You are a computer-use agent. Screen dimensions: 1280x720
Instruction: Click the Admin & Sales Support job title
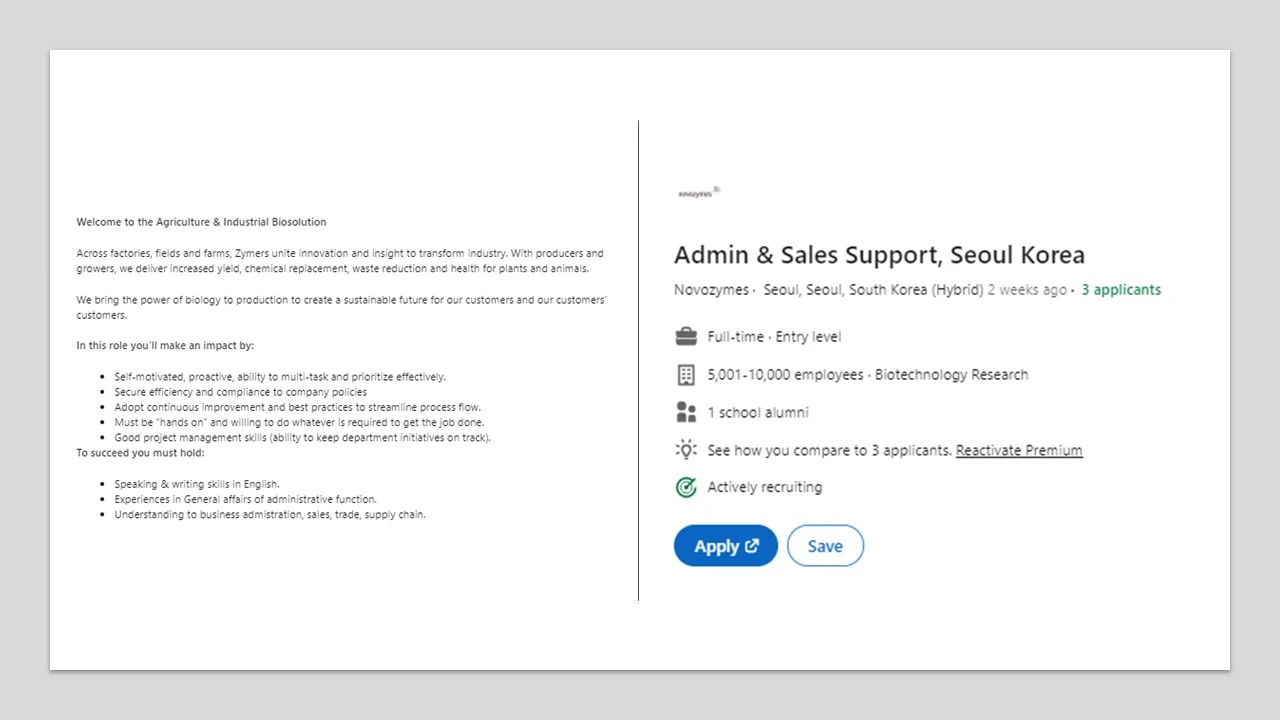point(879,255)
